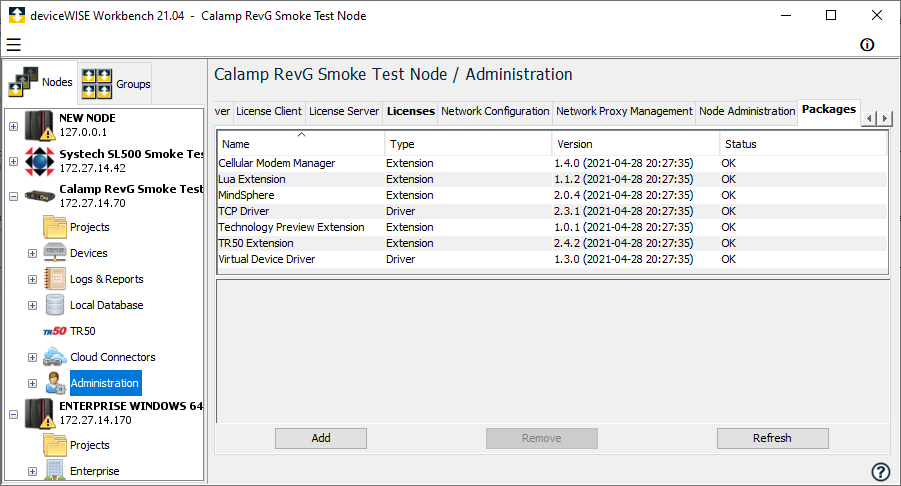Image resolution: width=901 pixels, height=486 pixels.
Task: Open the License Server tab
Action: click(344, 111)
